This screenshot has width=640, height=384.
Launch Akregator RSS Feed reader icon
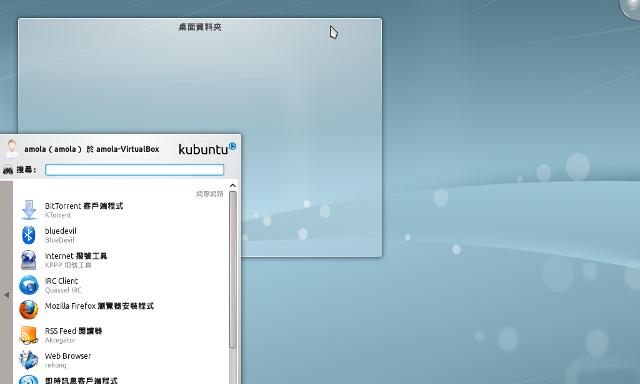tap(29, 335)
